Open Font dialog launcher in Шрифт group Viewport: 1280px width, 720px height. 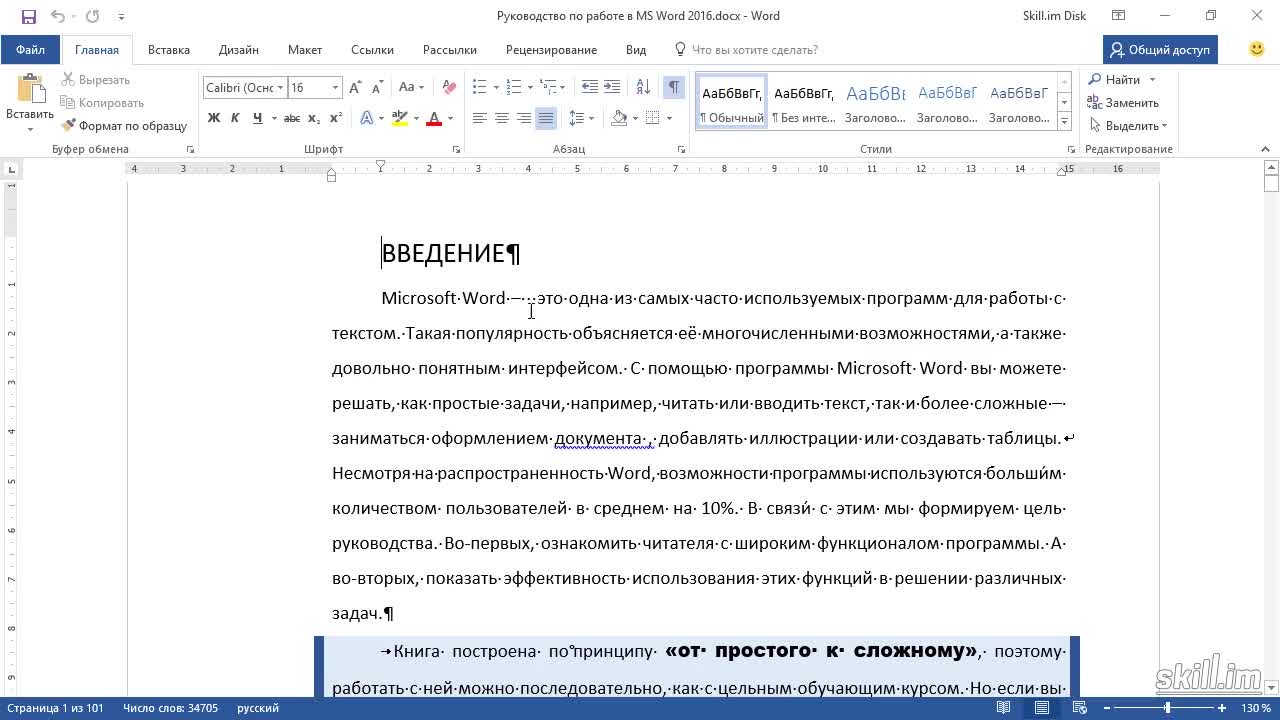coord(456,149)
